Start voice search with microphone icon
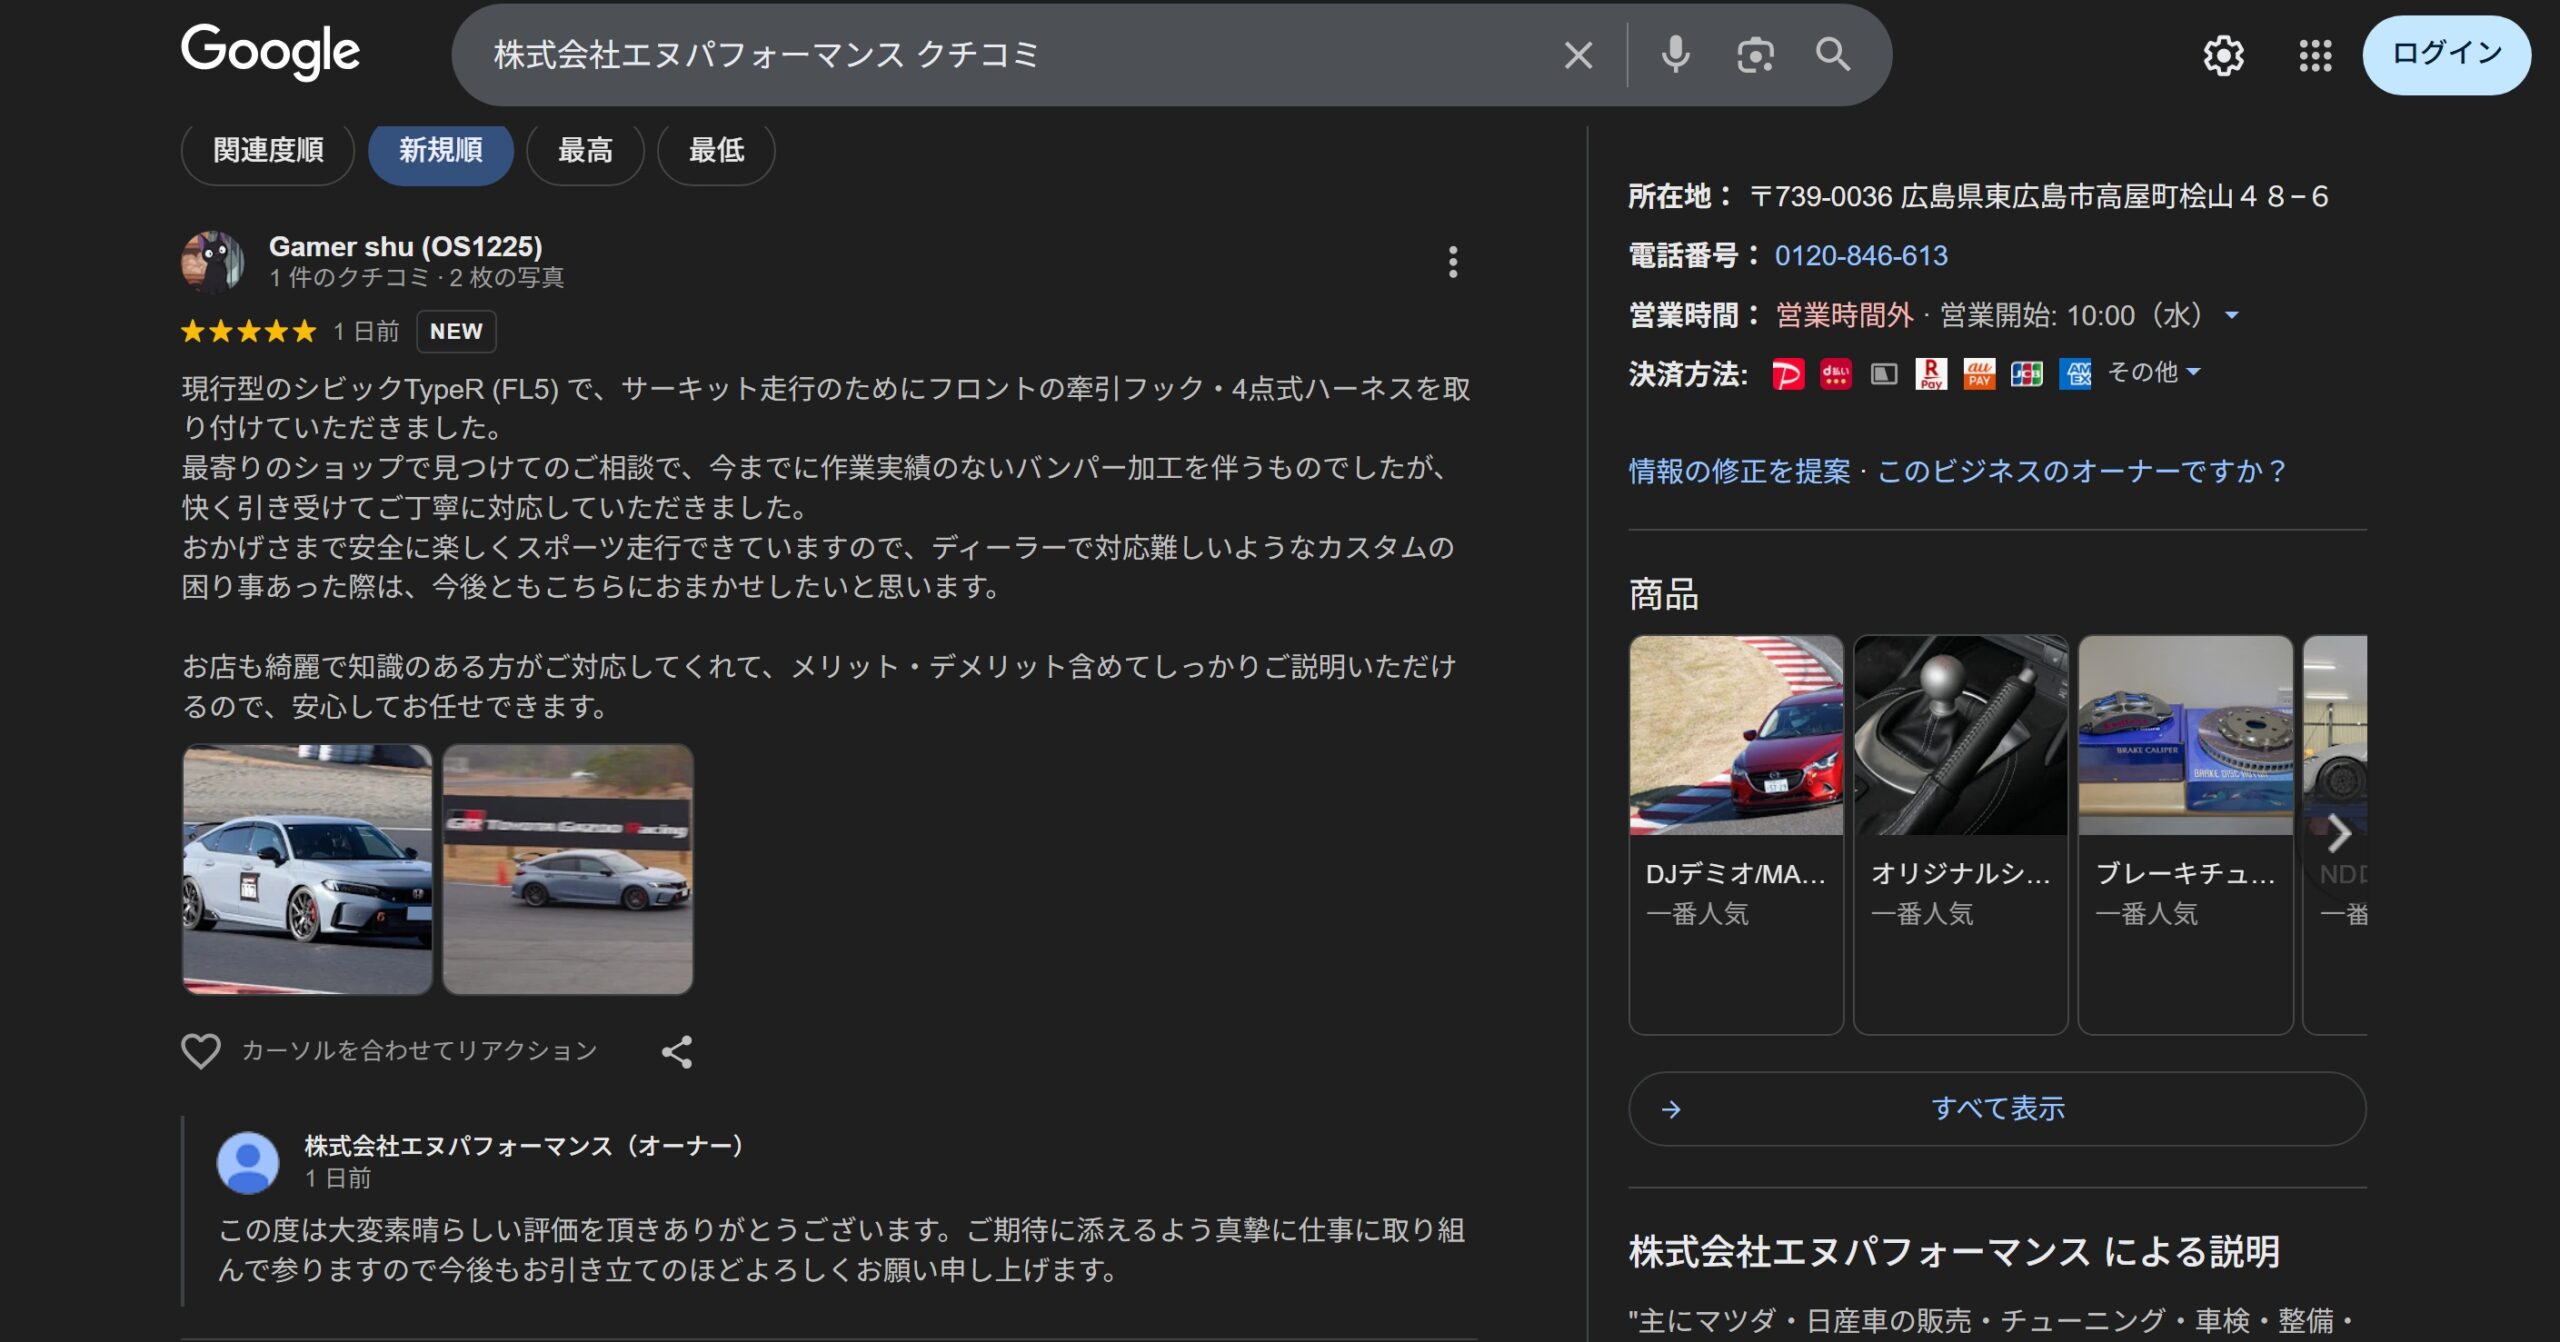 (1675, 55)
